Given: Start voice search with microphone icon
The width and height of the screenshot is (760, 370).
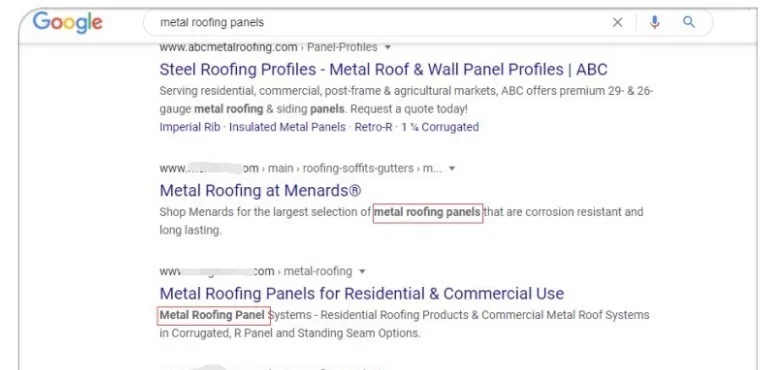Looking at the screenshot, I should click(x=655, y=22).
